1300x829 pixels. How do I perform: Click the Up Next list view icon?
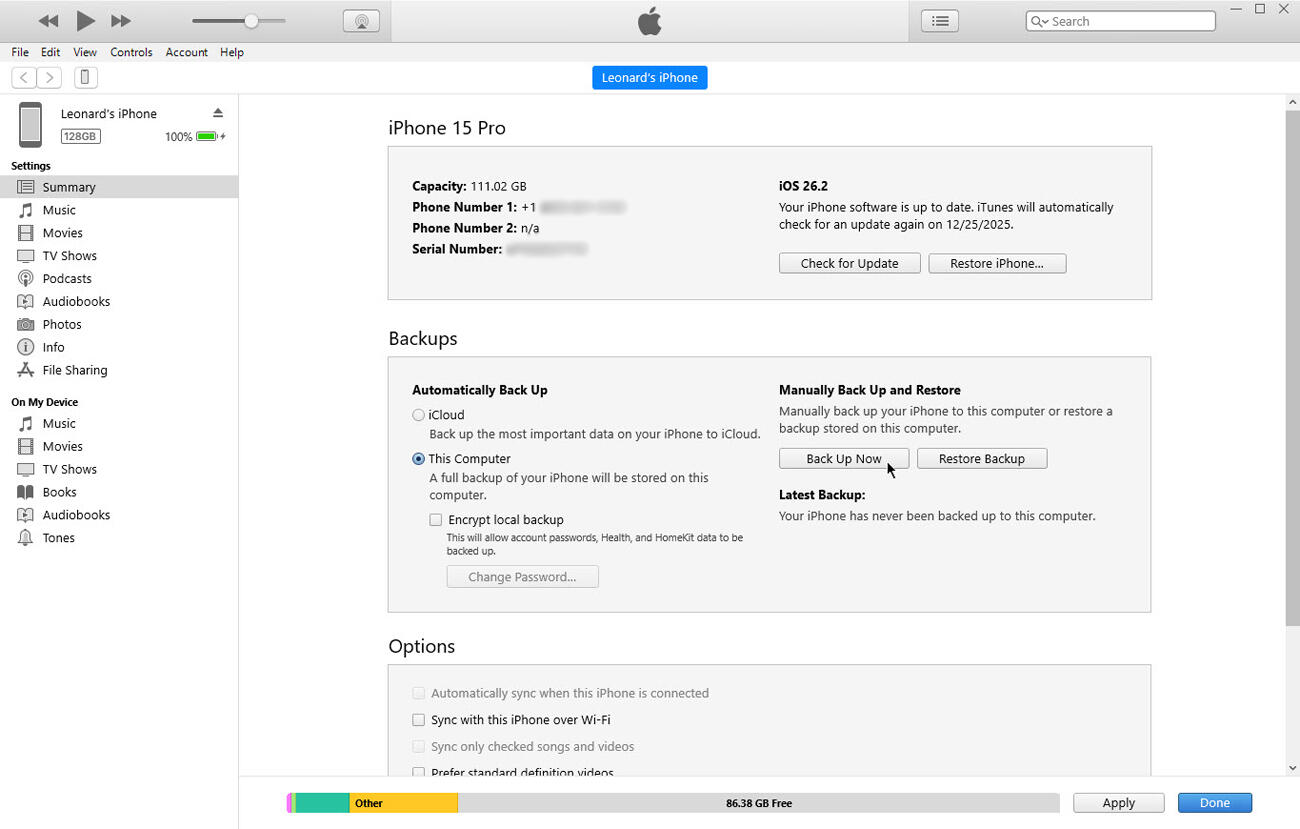939,21
